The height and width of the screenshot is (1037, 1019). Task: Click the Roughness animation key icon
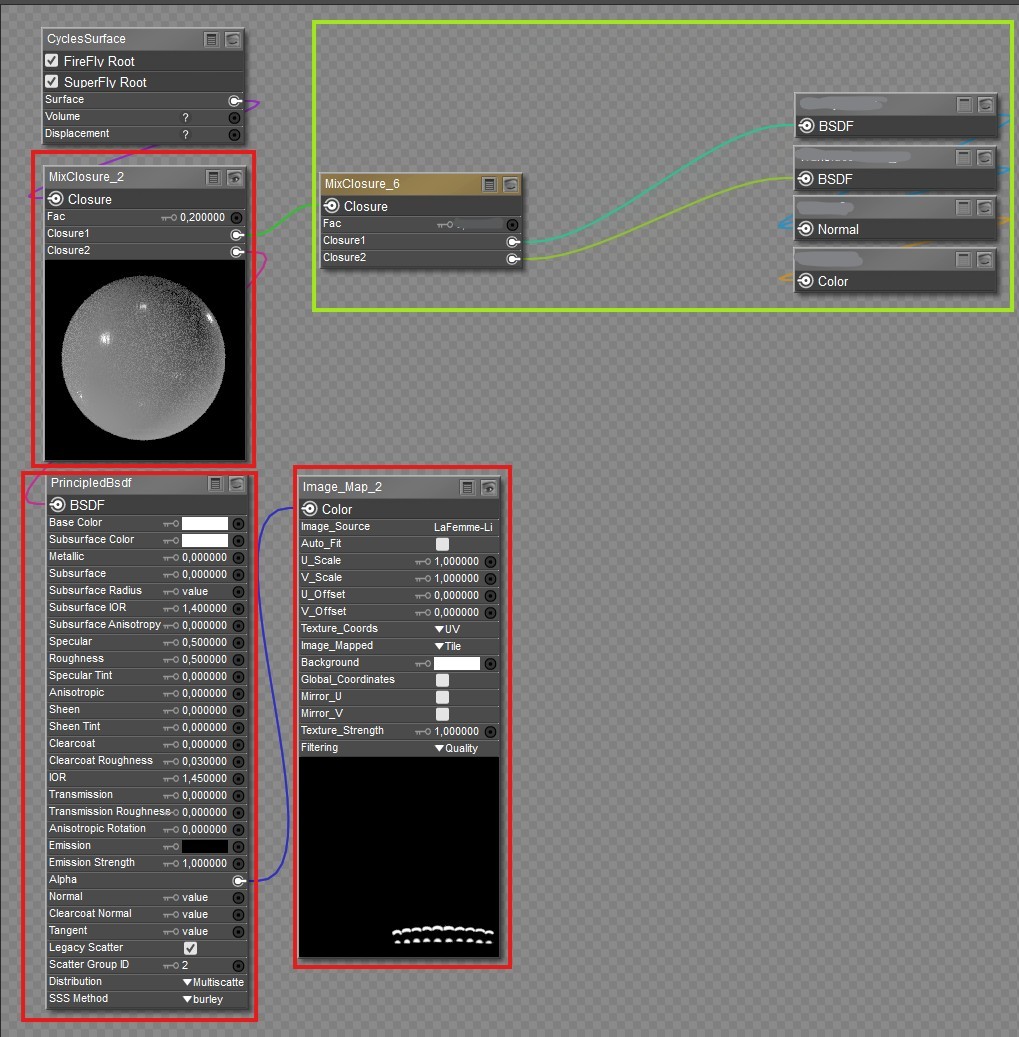click(171, 659)
